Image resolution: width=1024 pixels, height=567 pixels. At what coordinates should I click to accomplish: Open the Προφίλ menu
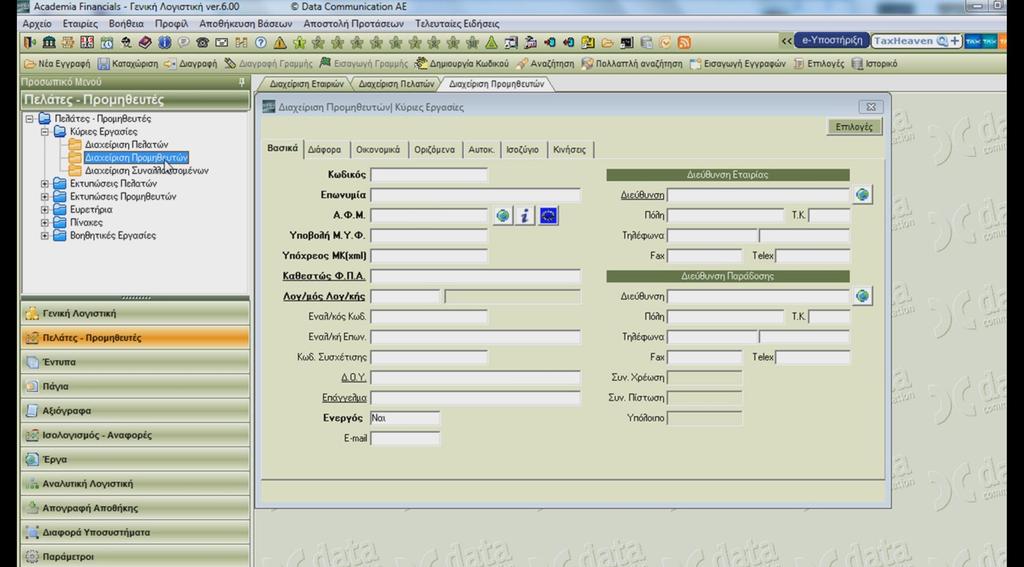171,24
